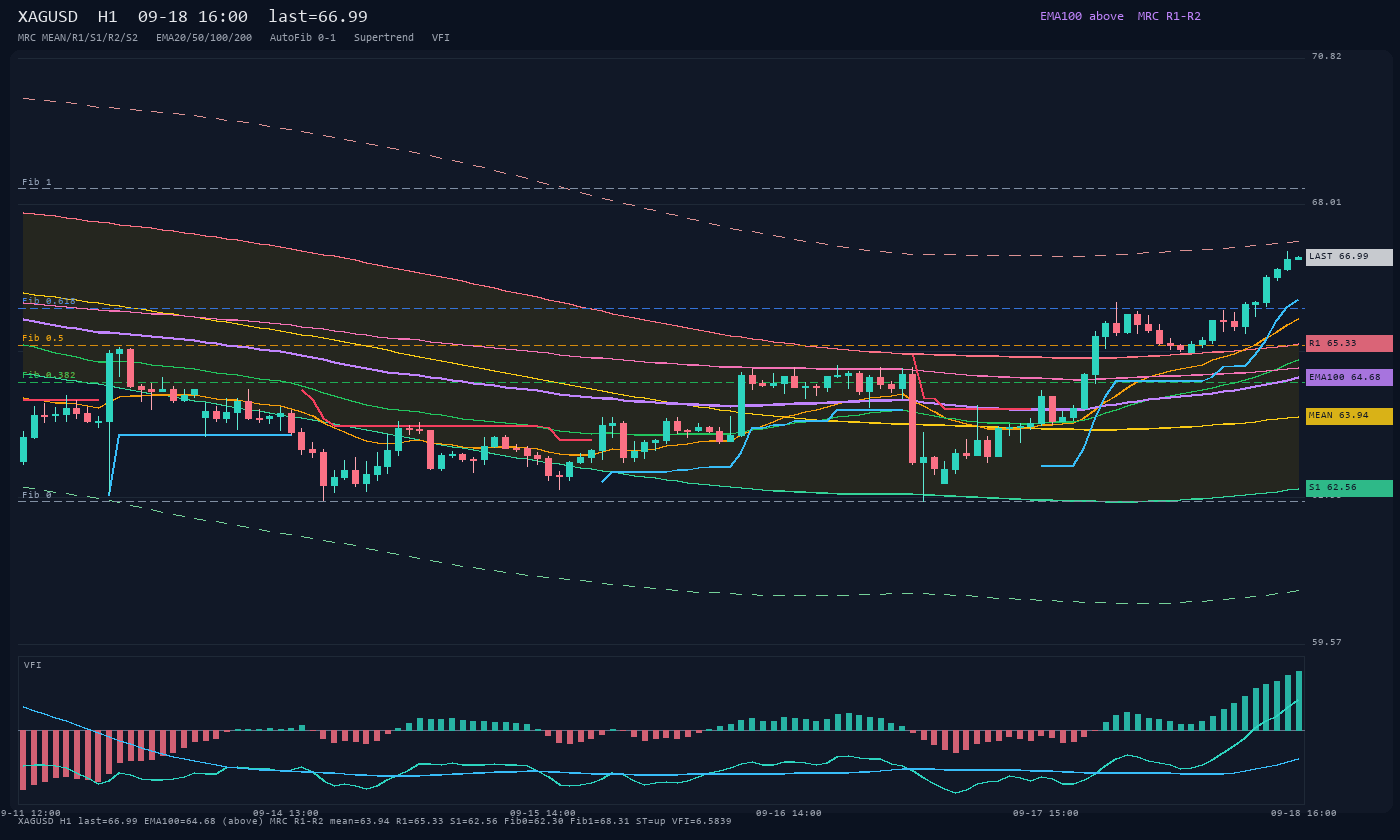Click the bottom status line summary text
This screenshot has height=840, width=1400.
[375, 821]
